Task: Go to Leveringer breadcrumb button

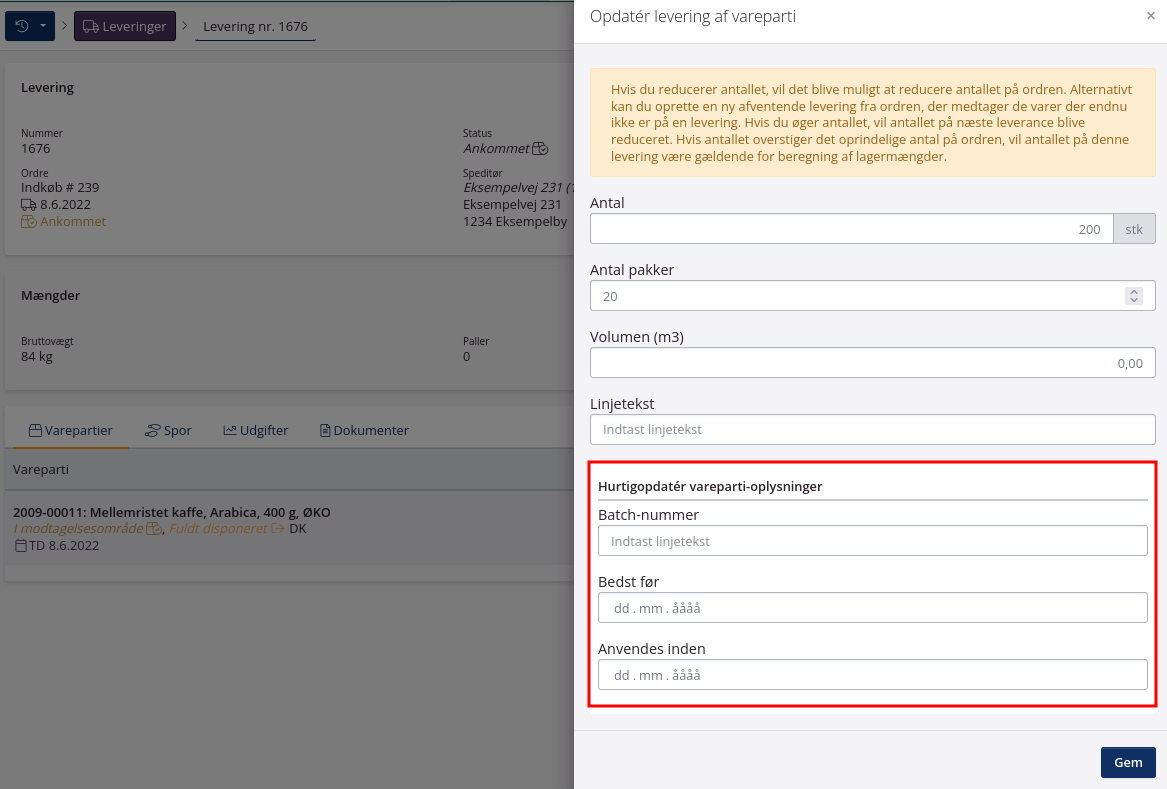Action: pyautogui.click(x=125, y=26)
